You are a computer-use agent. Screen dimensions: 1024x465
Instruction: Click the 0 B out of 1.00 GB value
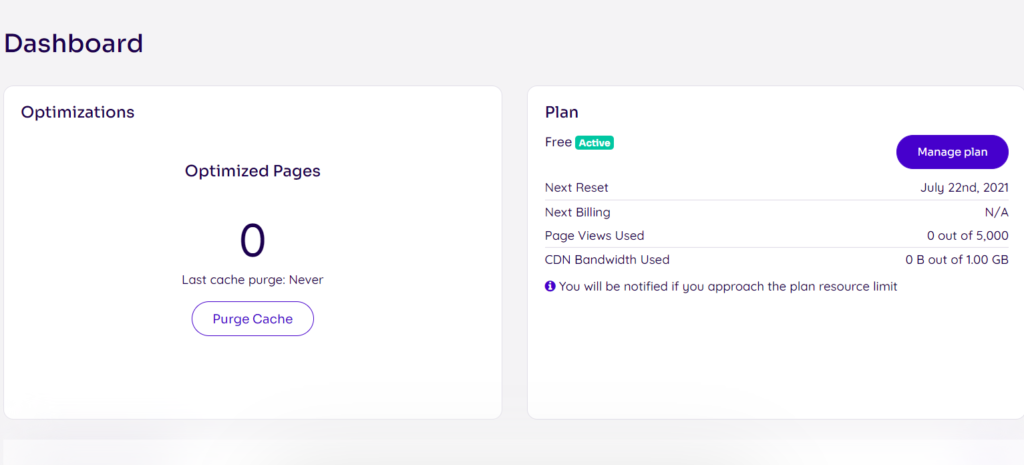[957, 260]
